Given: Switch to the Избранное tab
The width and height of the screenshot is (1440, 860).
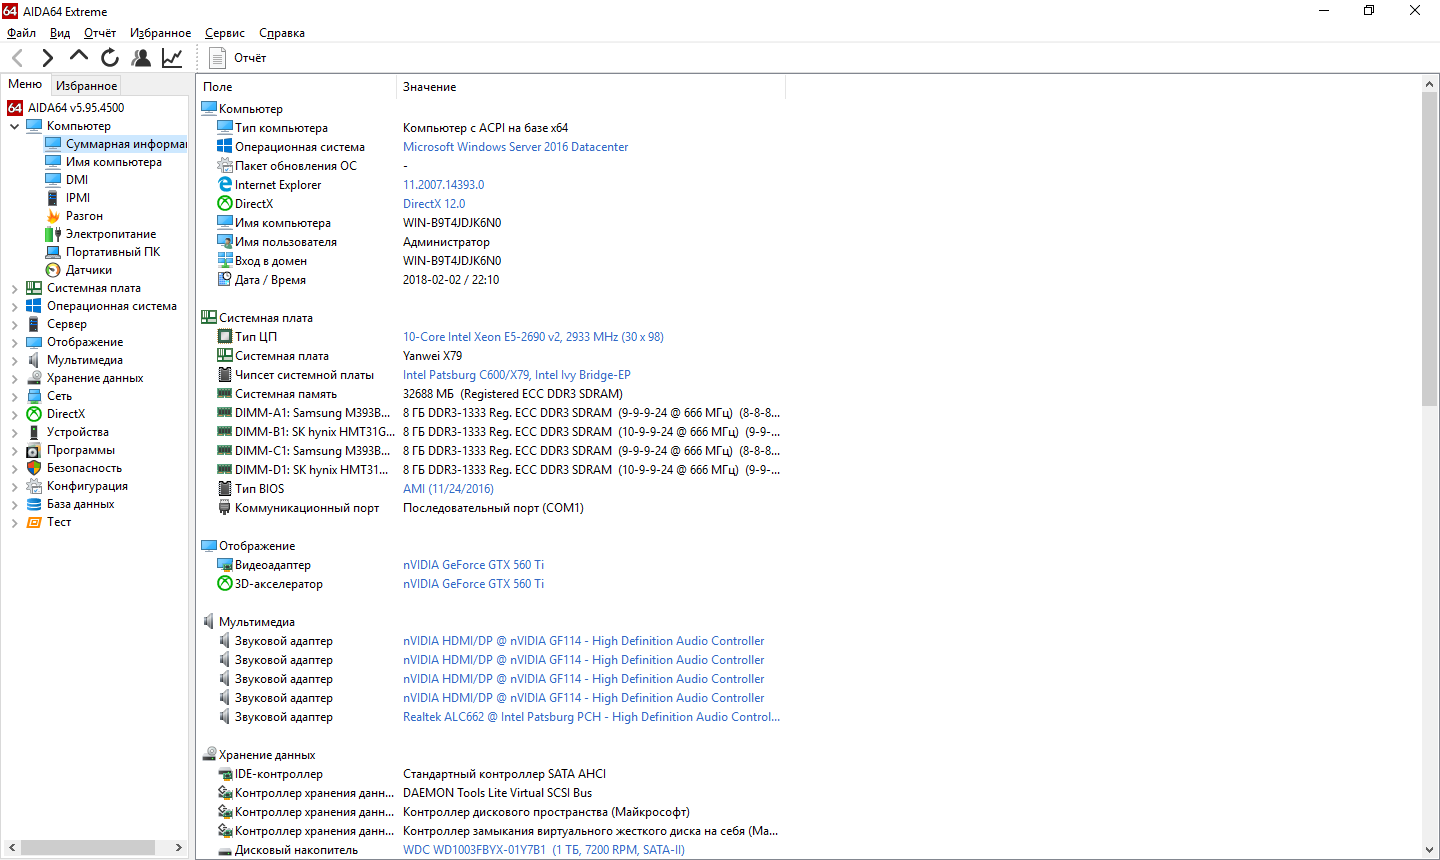Looking at the screenshot, I should [86, 86].
